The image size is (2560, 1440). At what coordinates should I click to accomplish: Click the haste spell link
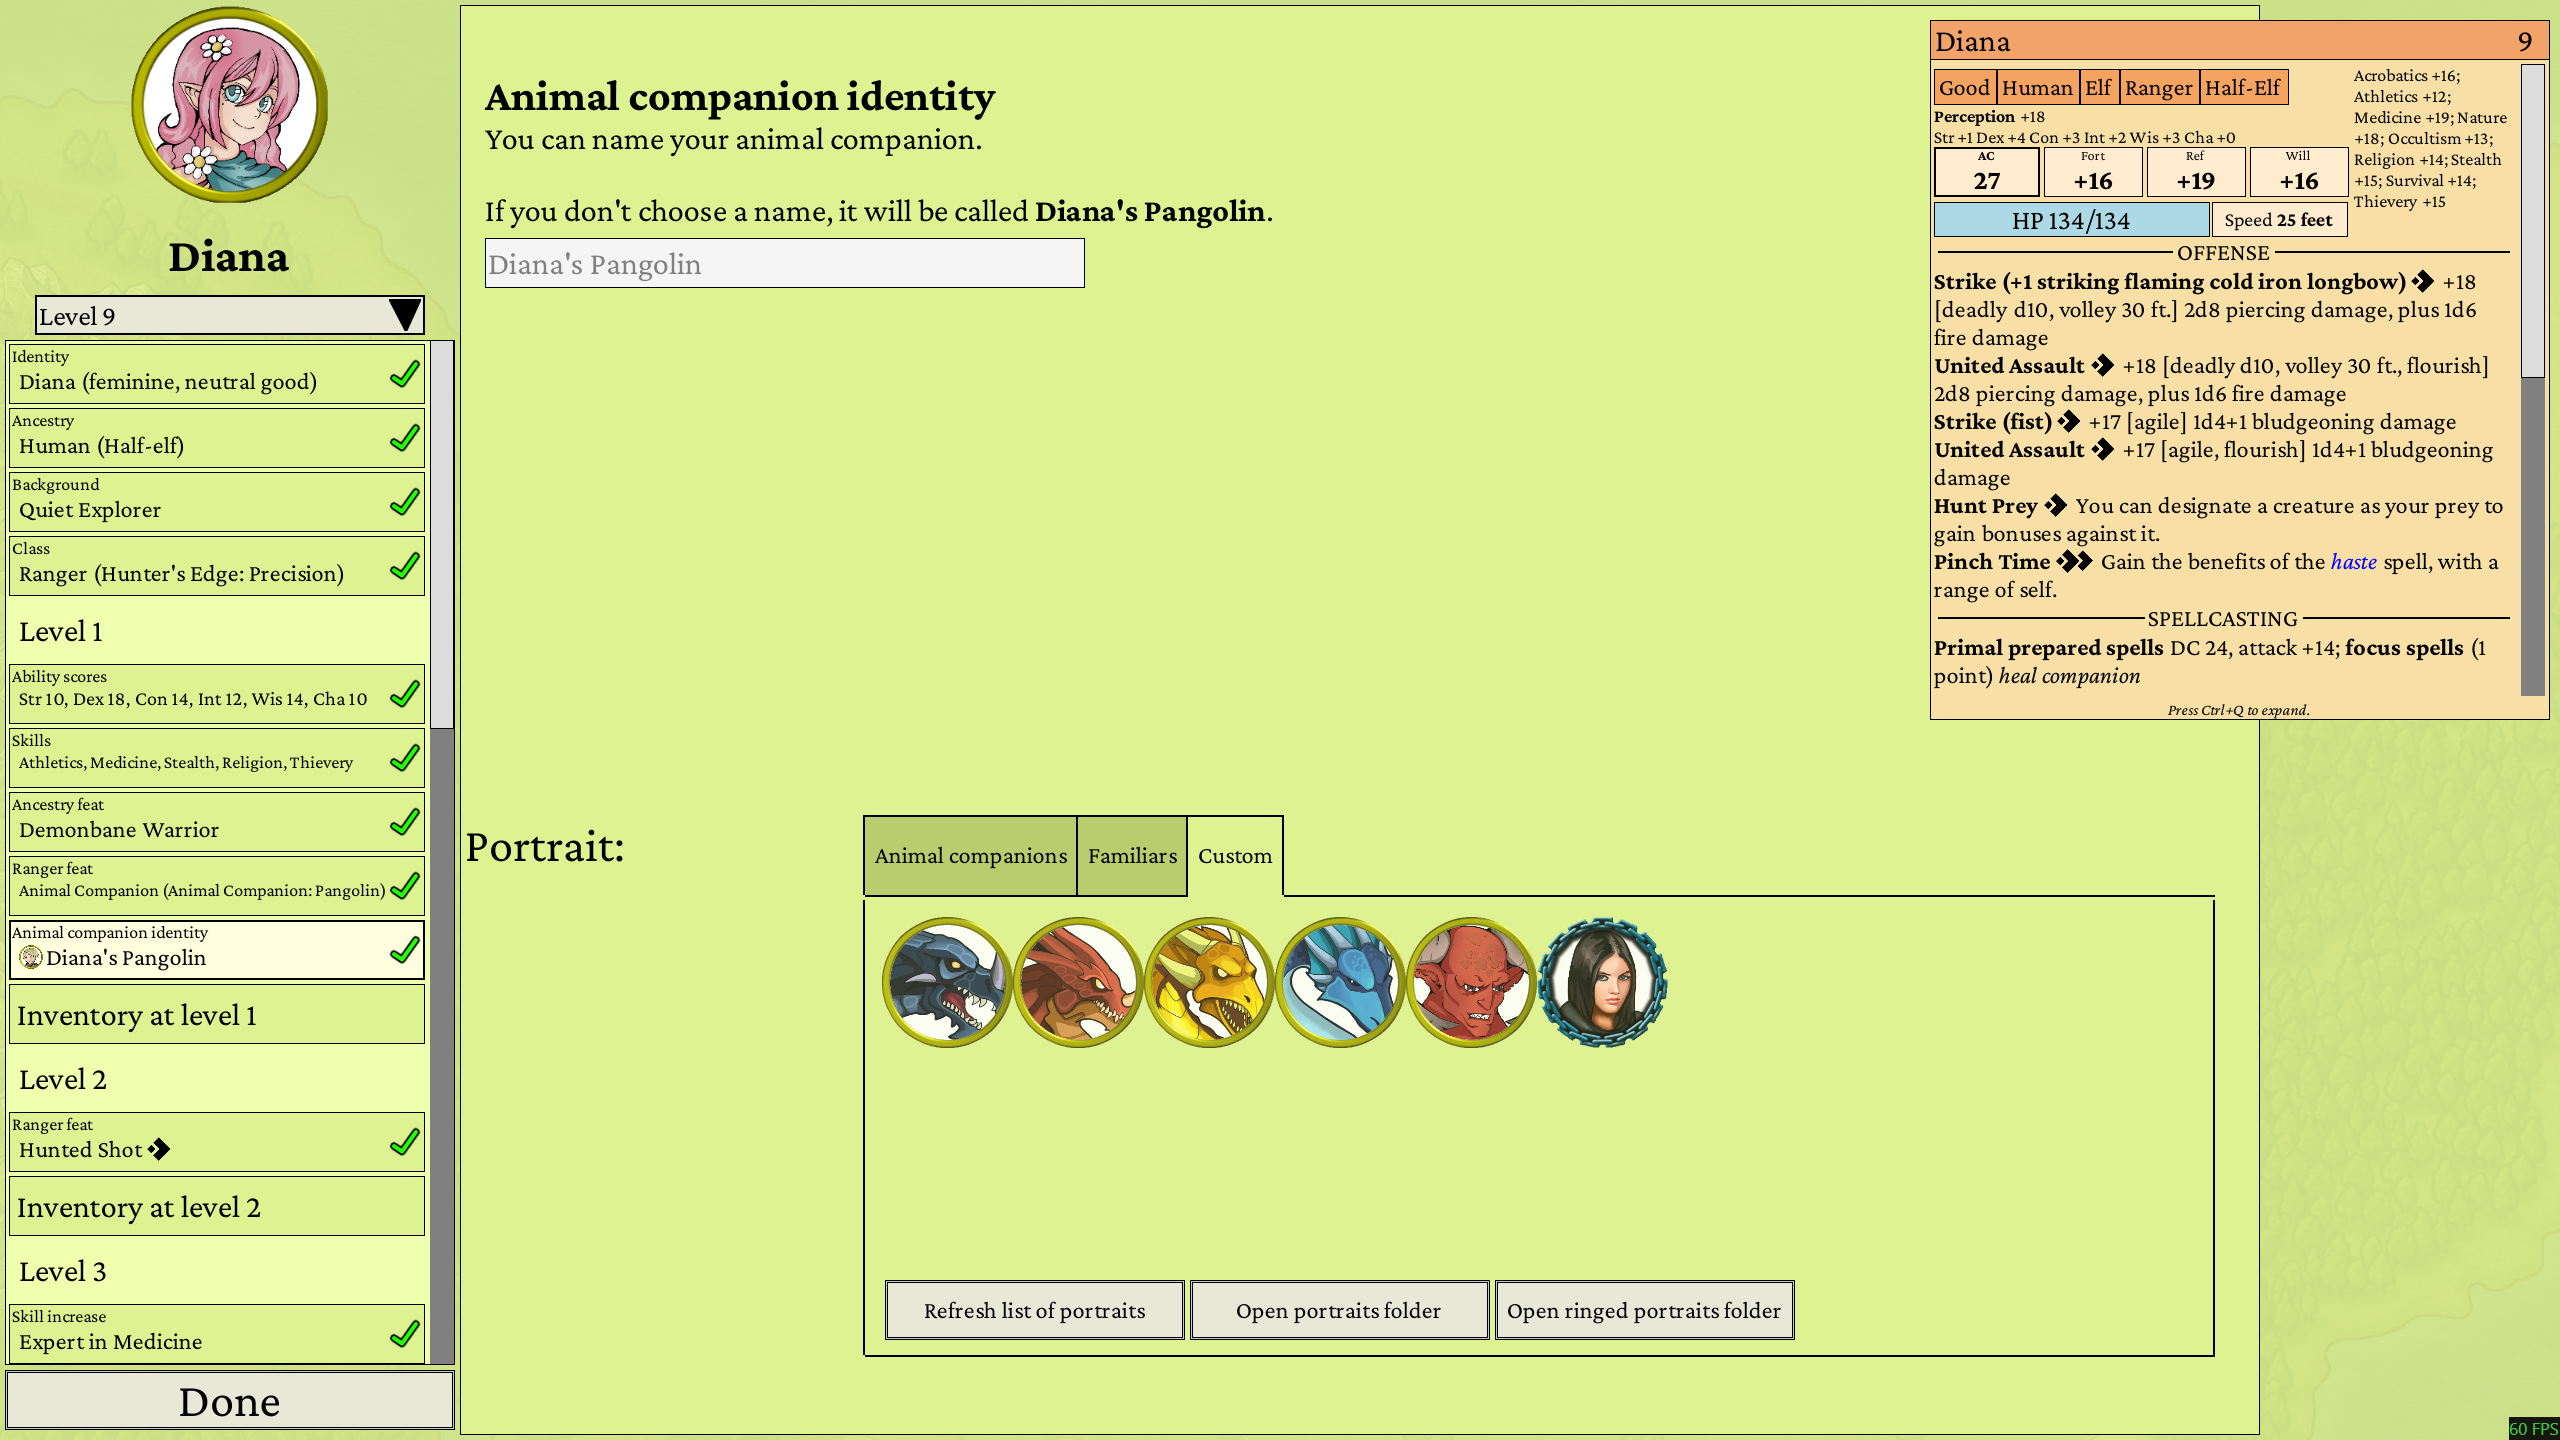[2353, 562]
